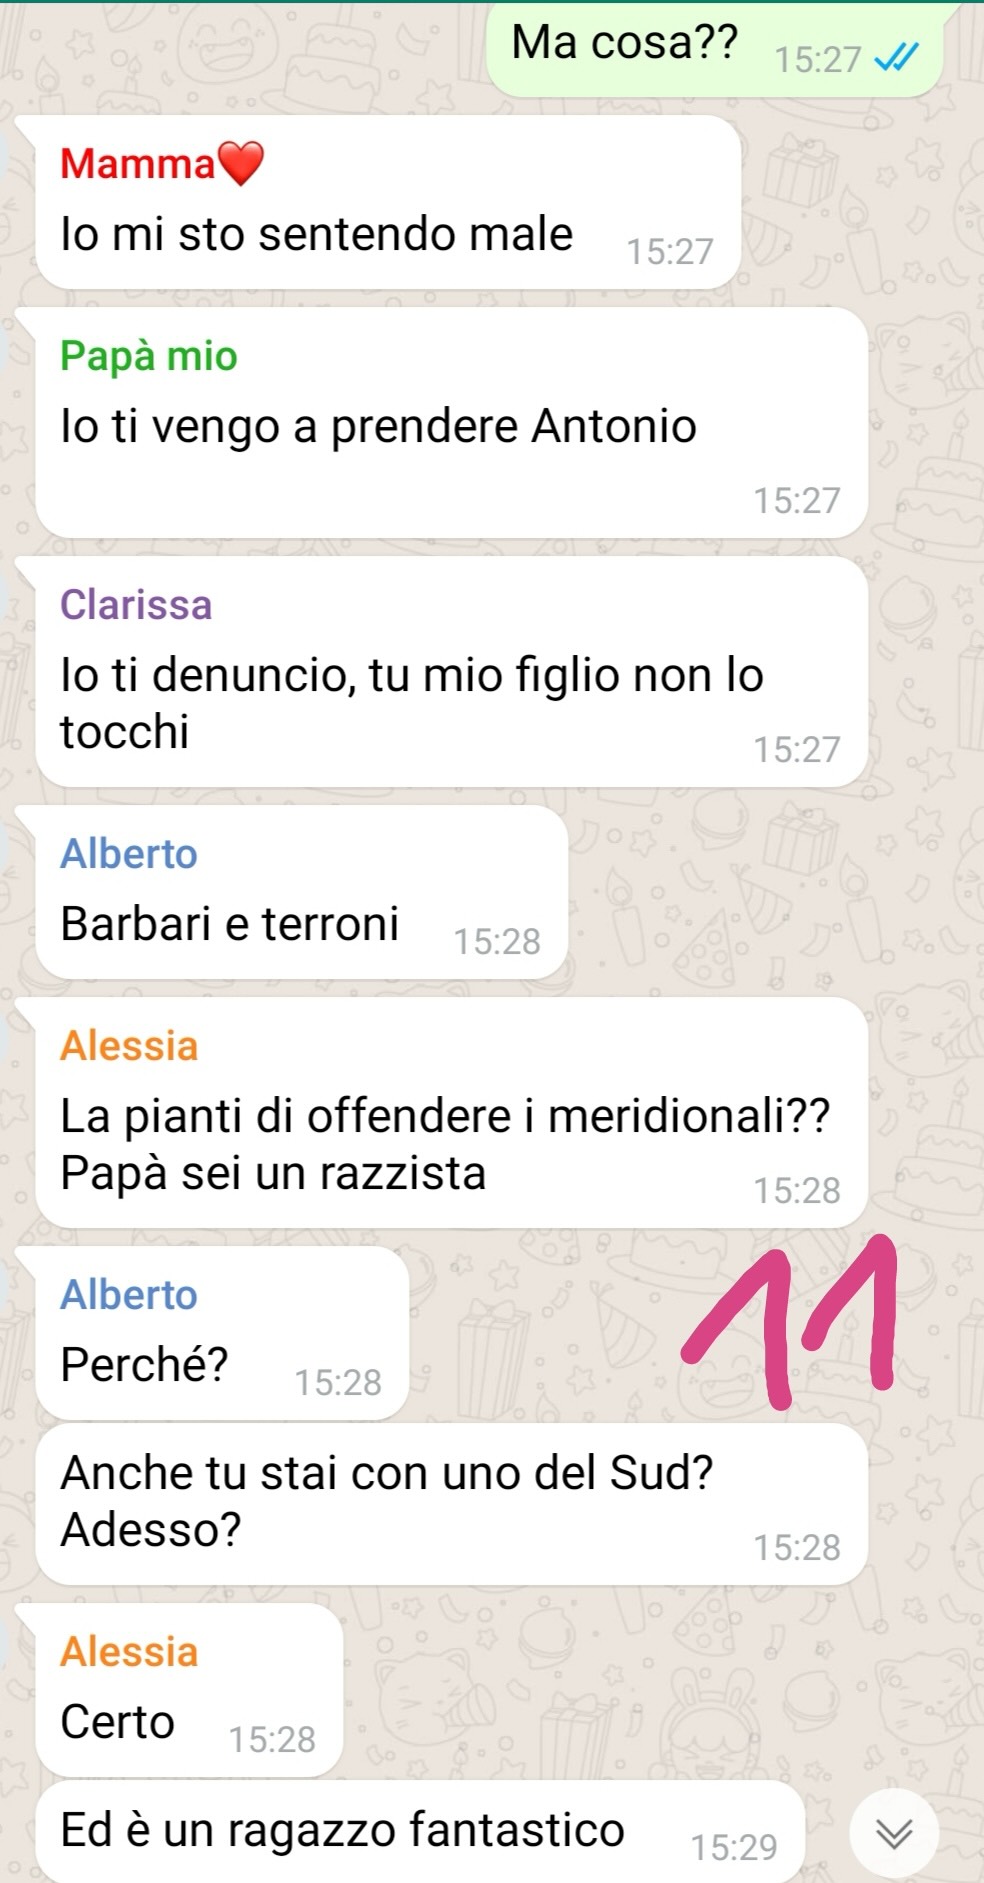Open sender name 'Mamma' contact

137,164
